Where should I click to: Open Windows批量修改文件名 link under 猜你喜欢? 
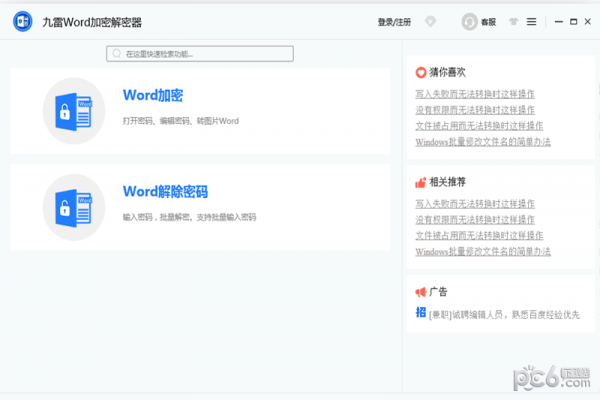point(483,142)
